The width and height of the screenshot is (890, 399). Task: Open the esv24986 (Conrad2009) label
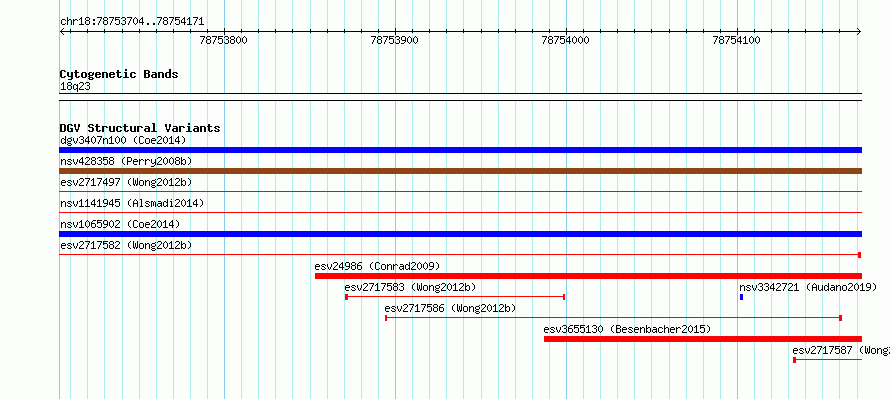point(377,266)
